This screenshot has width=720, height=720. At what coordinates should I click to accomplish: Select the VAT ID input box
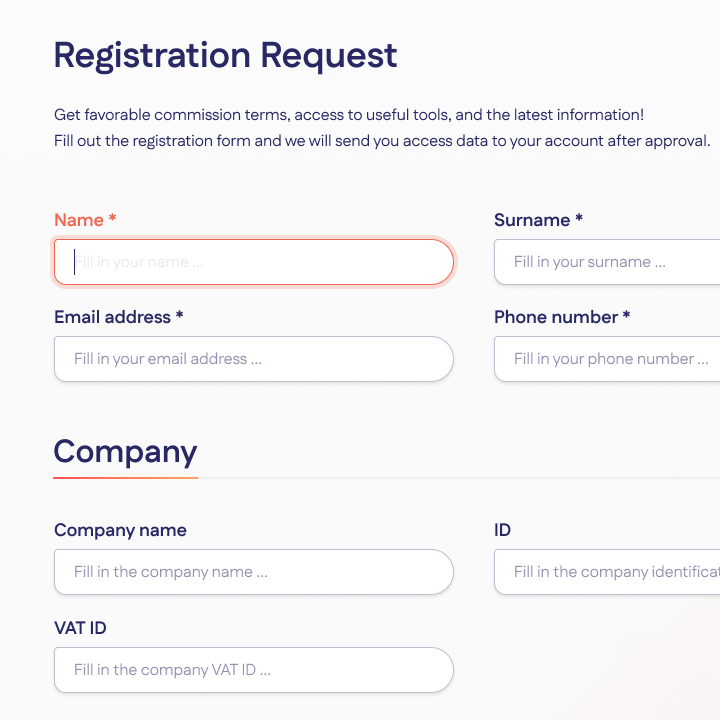253,670
